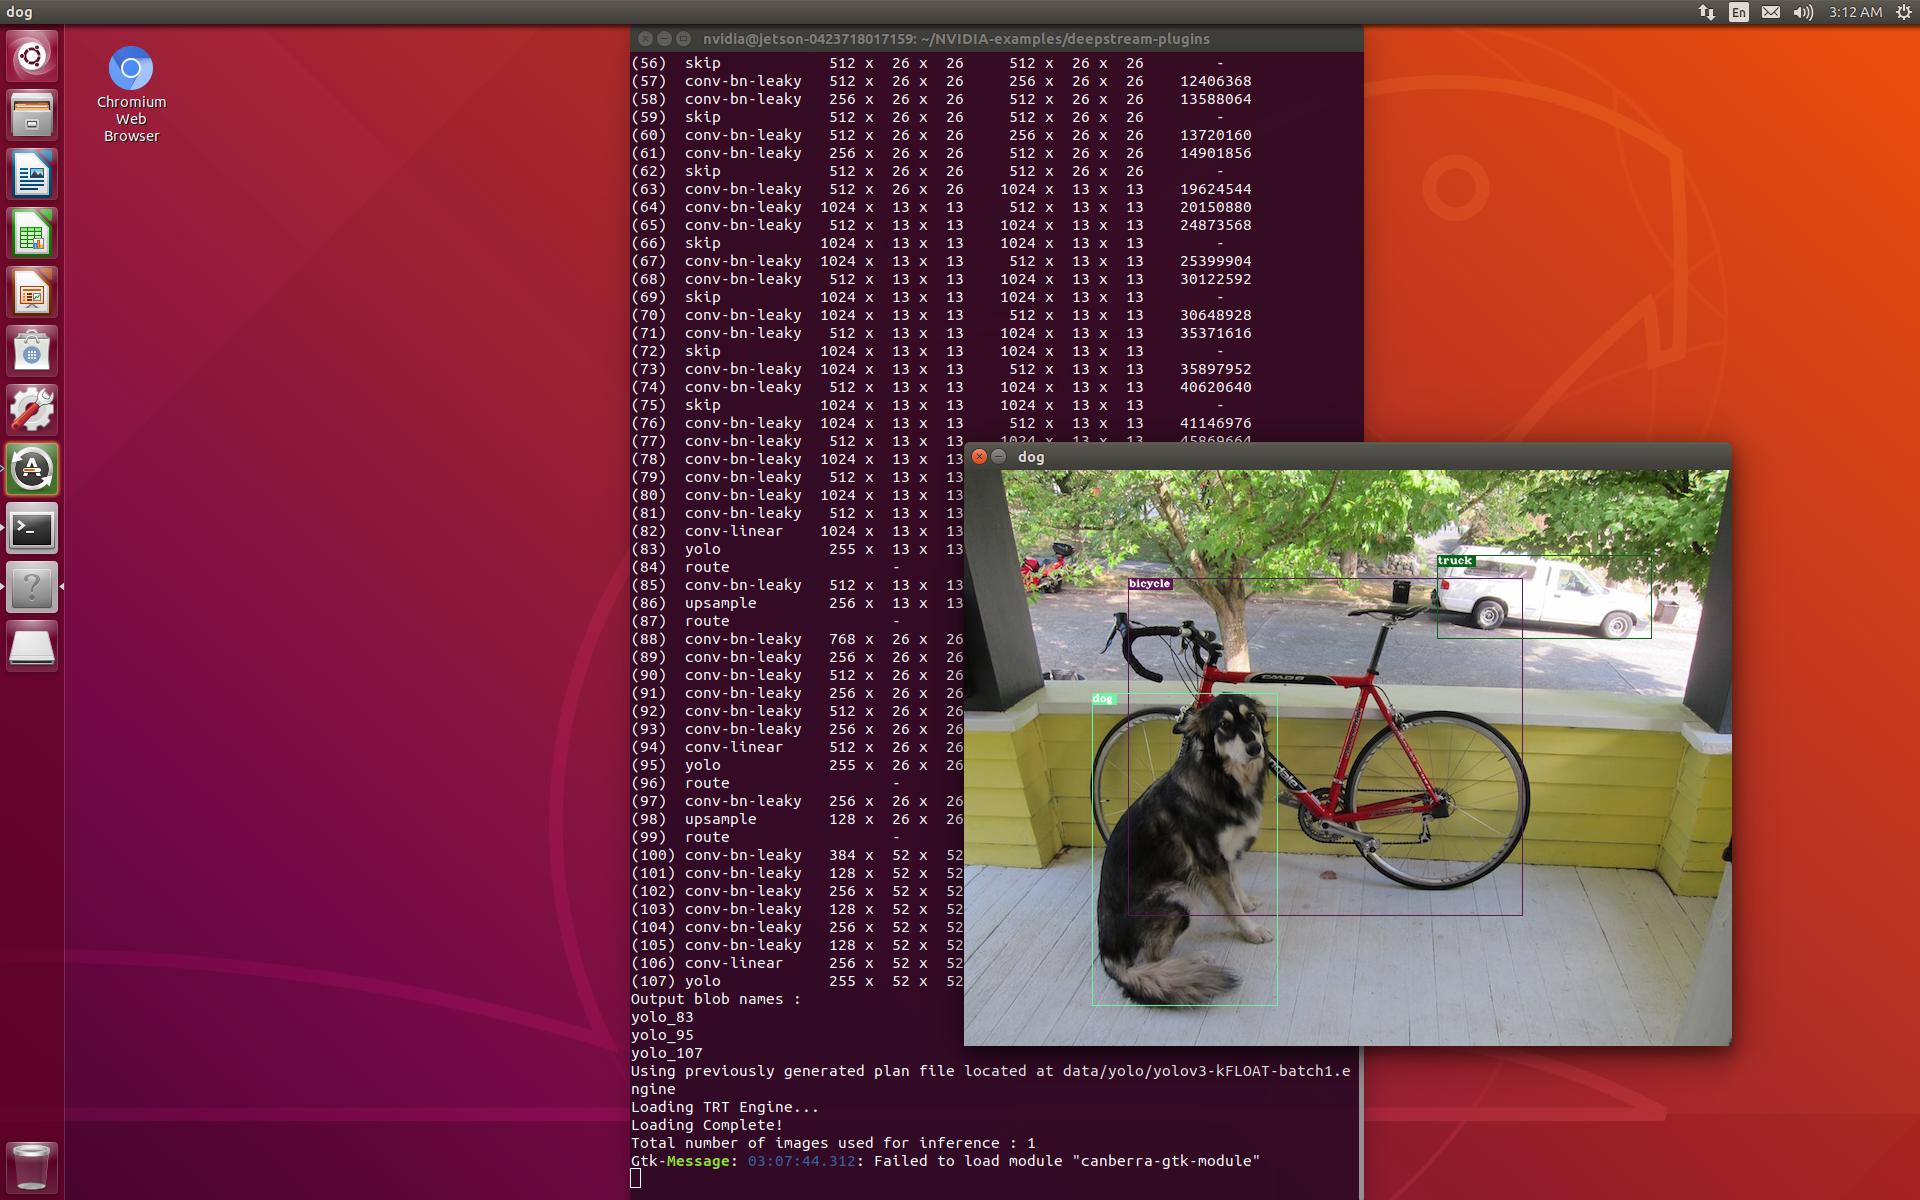Switch to the Terminal launcher icon
This screenshot has width=1920, height=1200.
32,529
